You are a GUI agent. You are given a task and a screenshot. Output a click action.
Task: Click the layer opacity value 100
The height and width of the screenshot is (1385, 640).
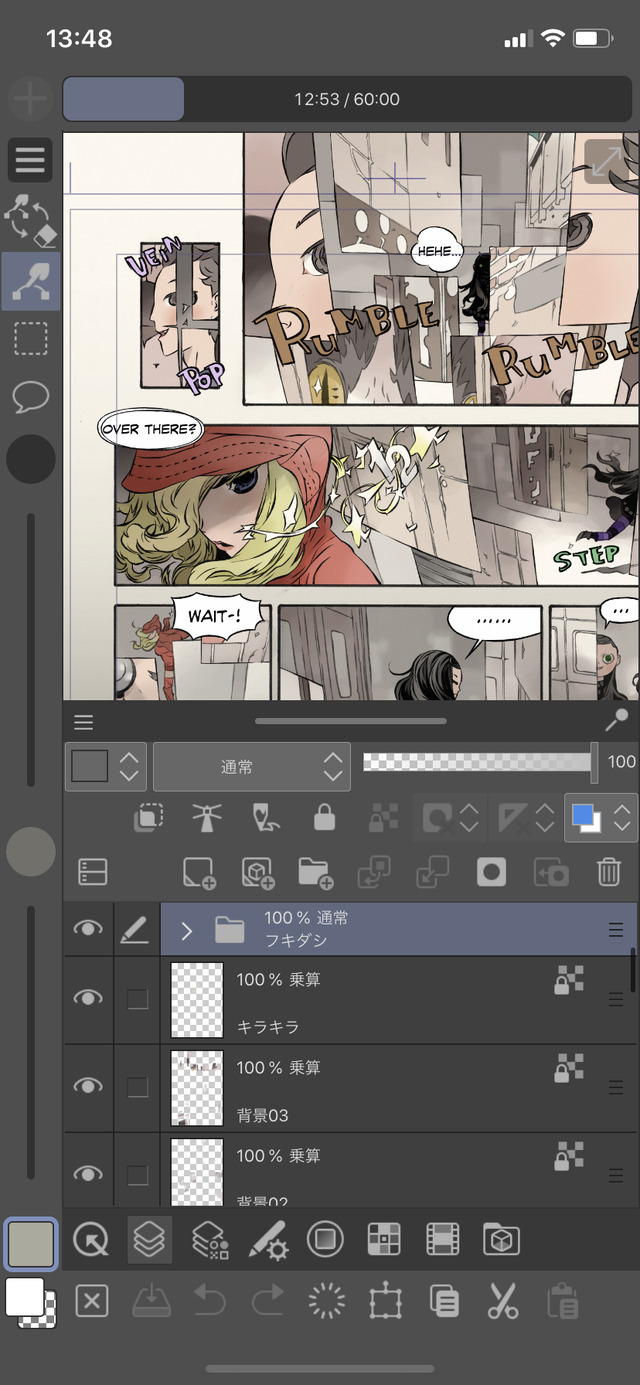tap(621, 762)
